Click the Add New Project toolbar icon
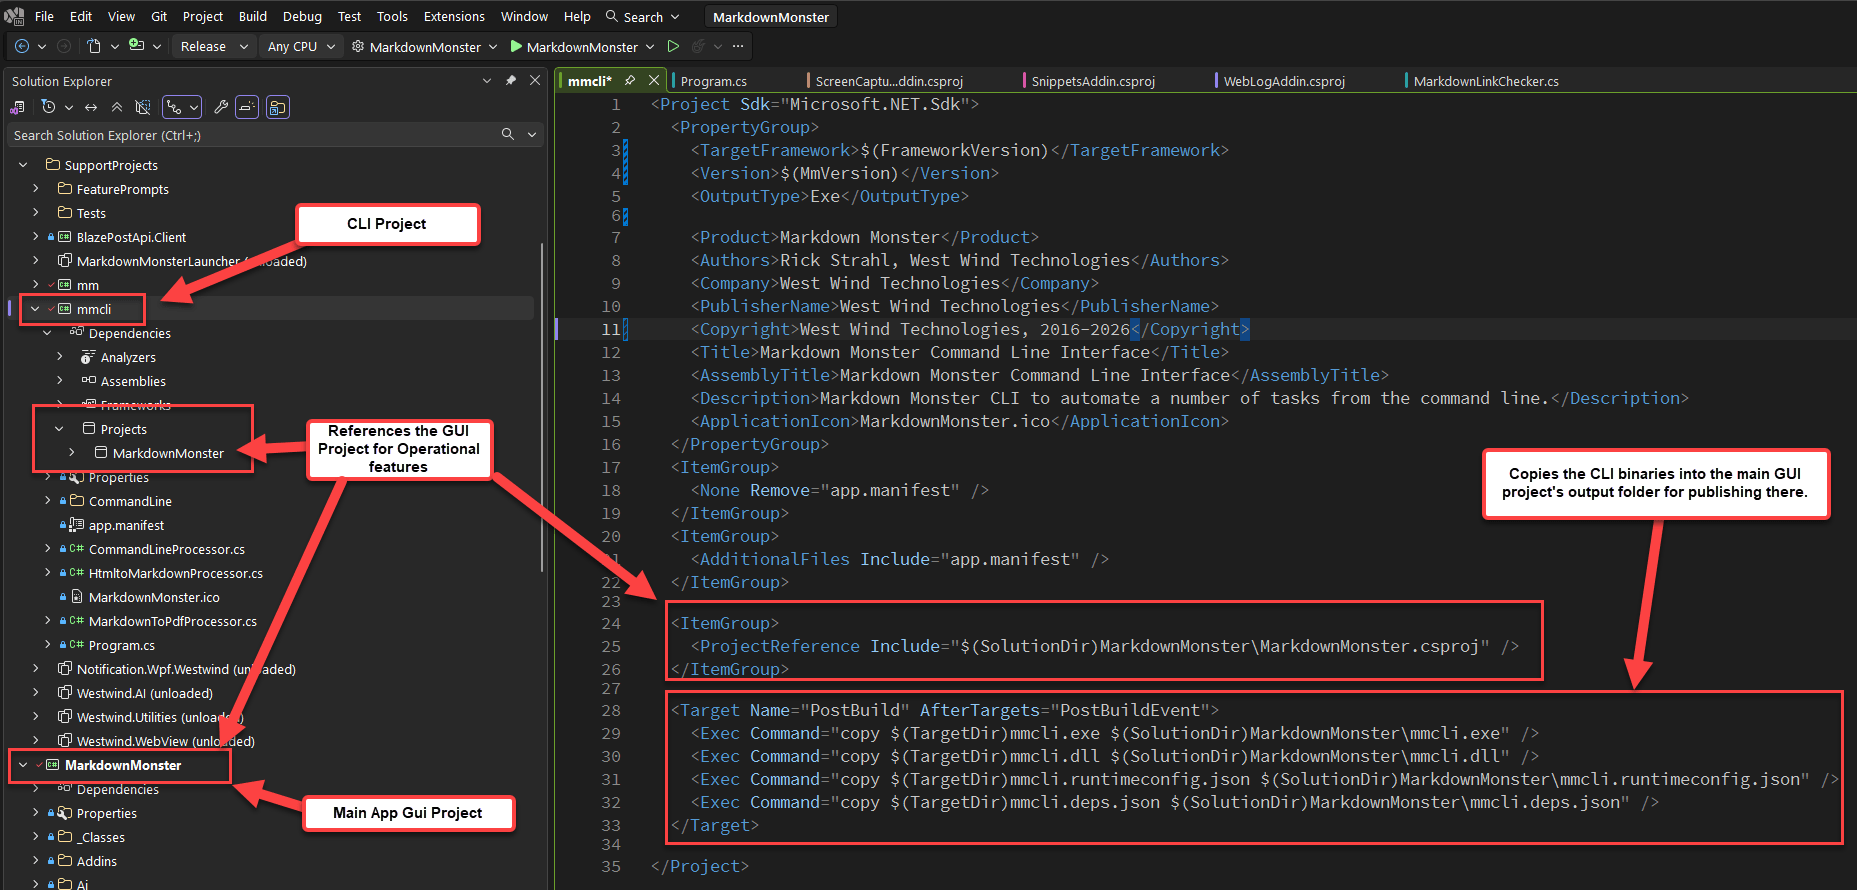 pos(137,46)
